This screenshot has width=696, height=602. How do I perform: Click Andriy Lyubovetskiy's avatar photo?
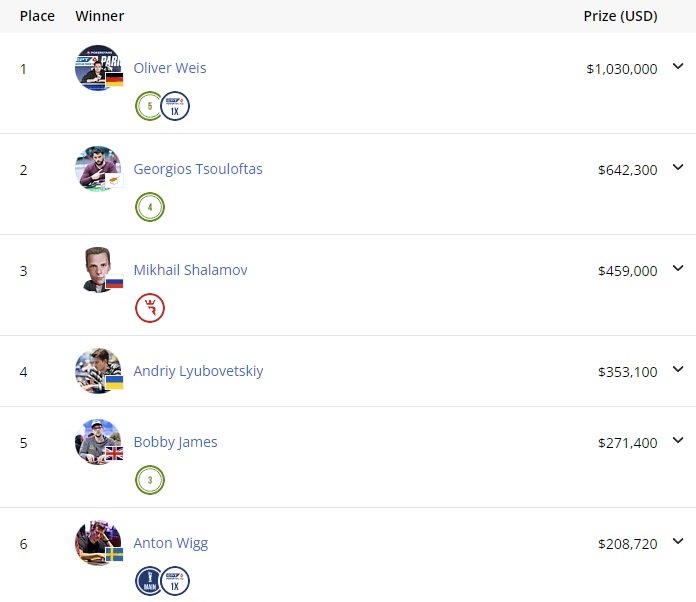[98, 371]
